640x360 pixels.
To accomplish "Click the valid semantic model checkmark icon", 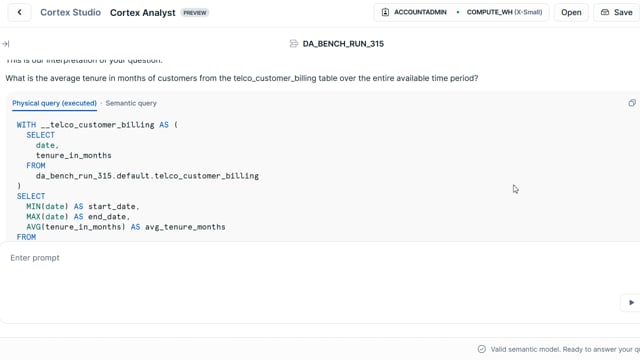I will coord(482,349).
